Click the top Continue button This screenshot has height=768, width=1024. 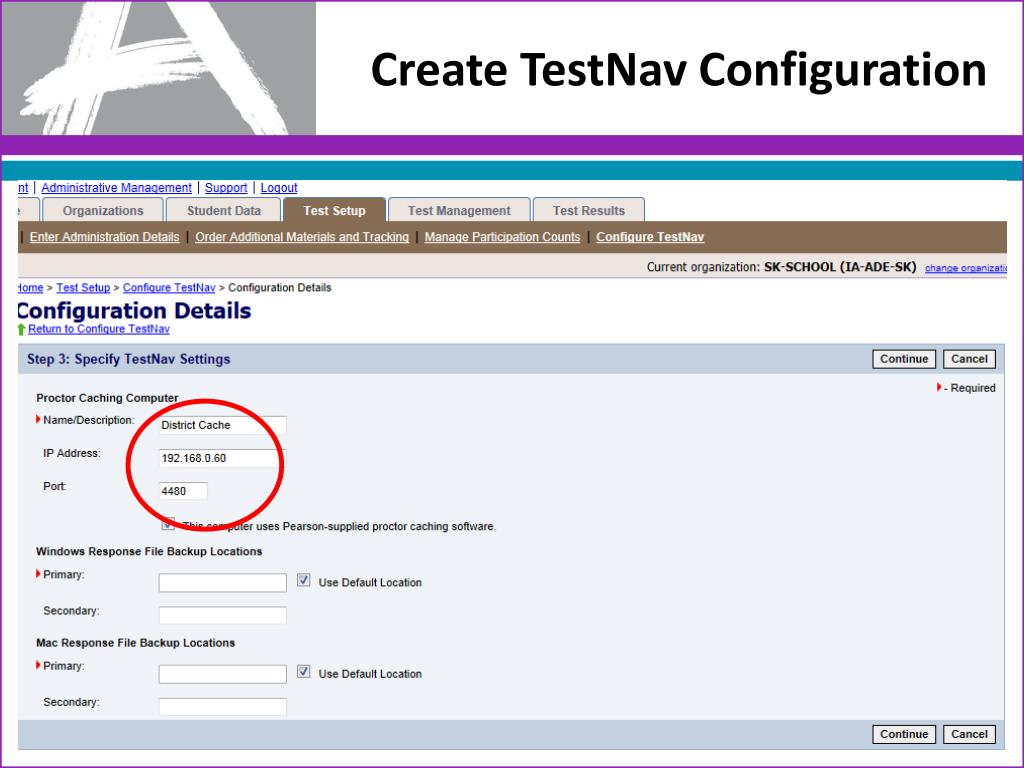pos(904,359)
